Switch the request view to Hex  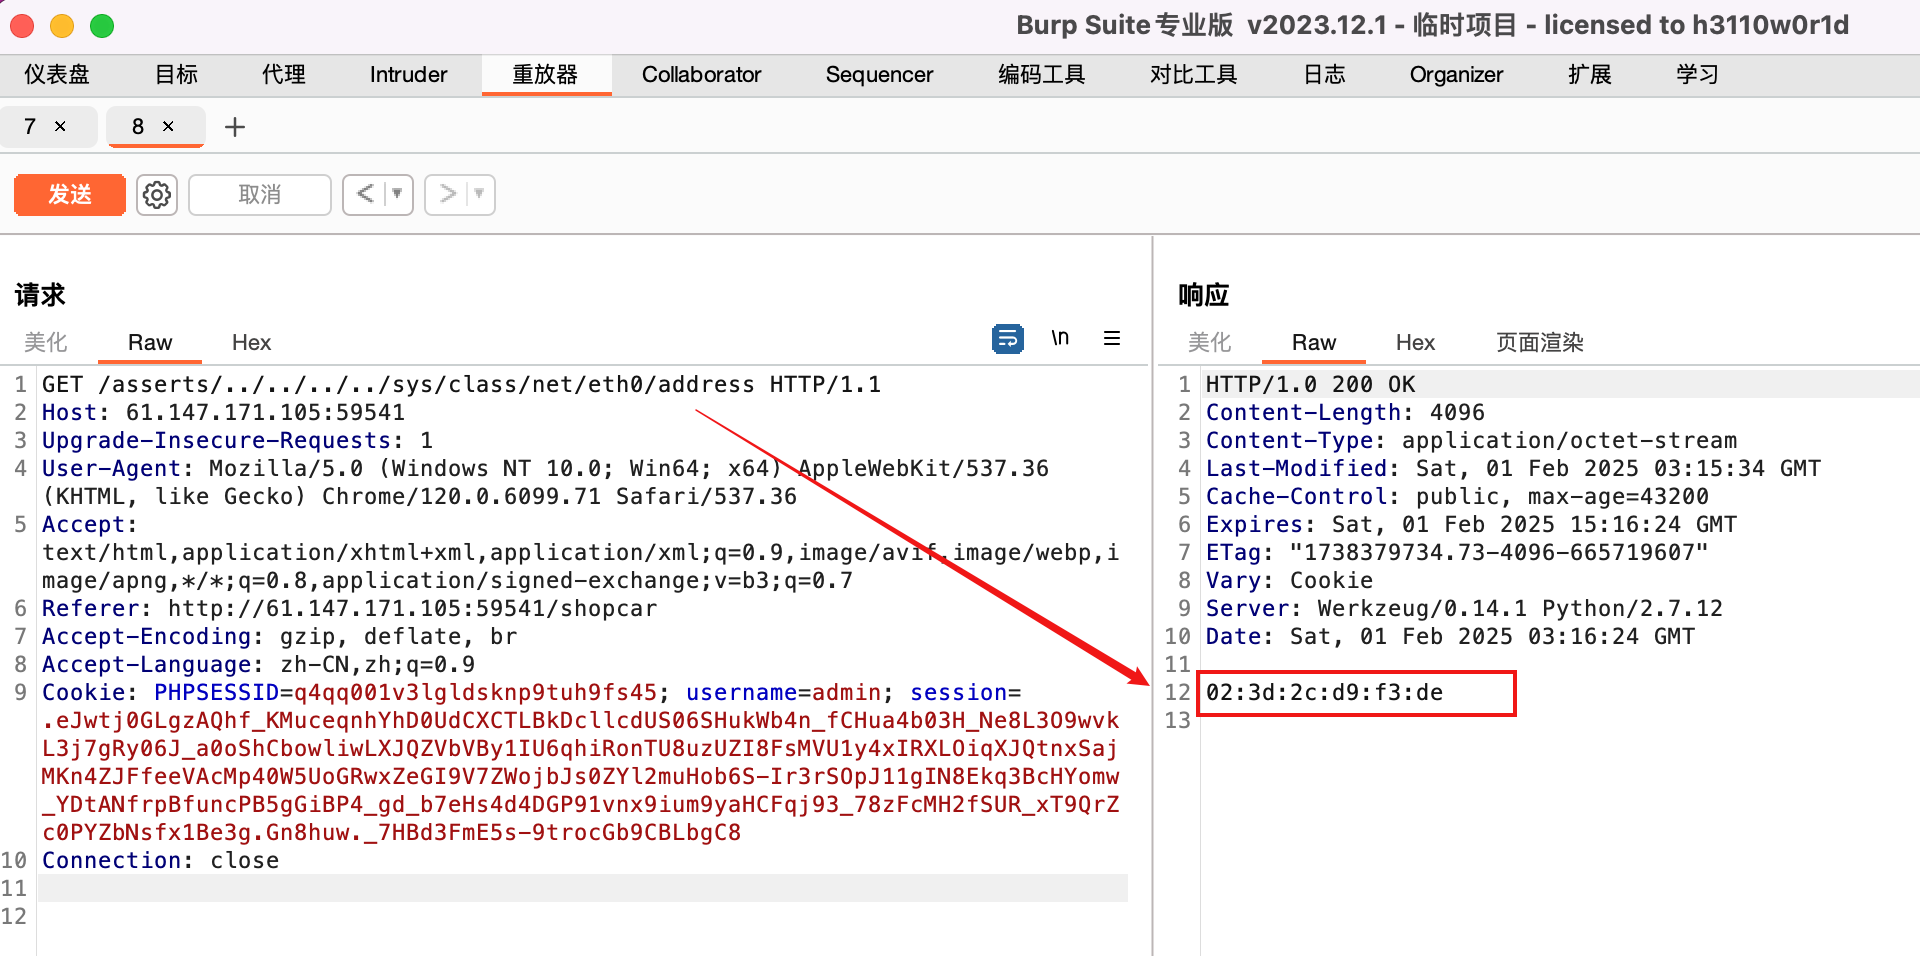point(250,342)
